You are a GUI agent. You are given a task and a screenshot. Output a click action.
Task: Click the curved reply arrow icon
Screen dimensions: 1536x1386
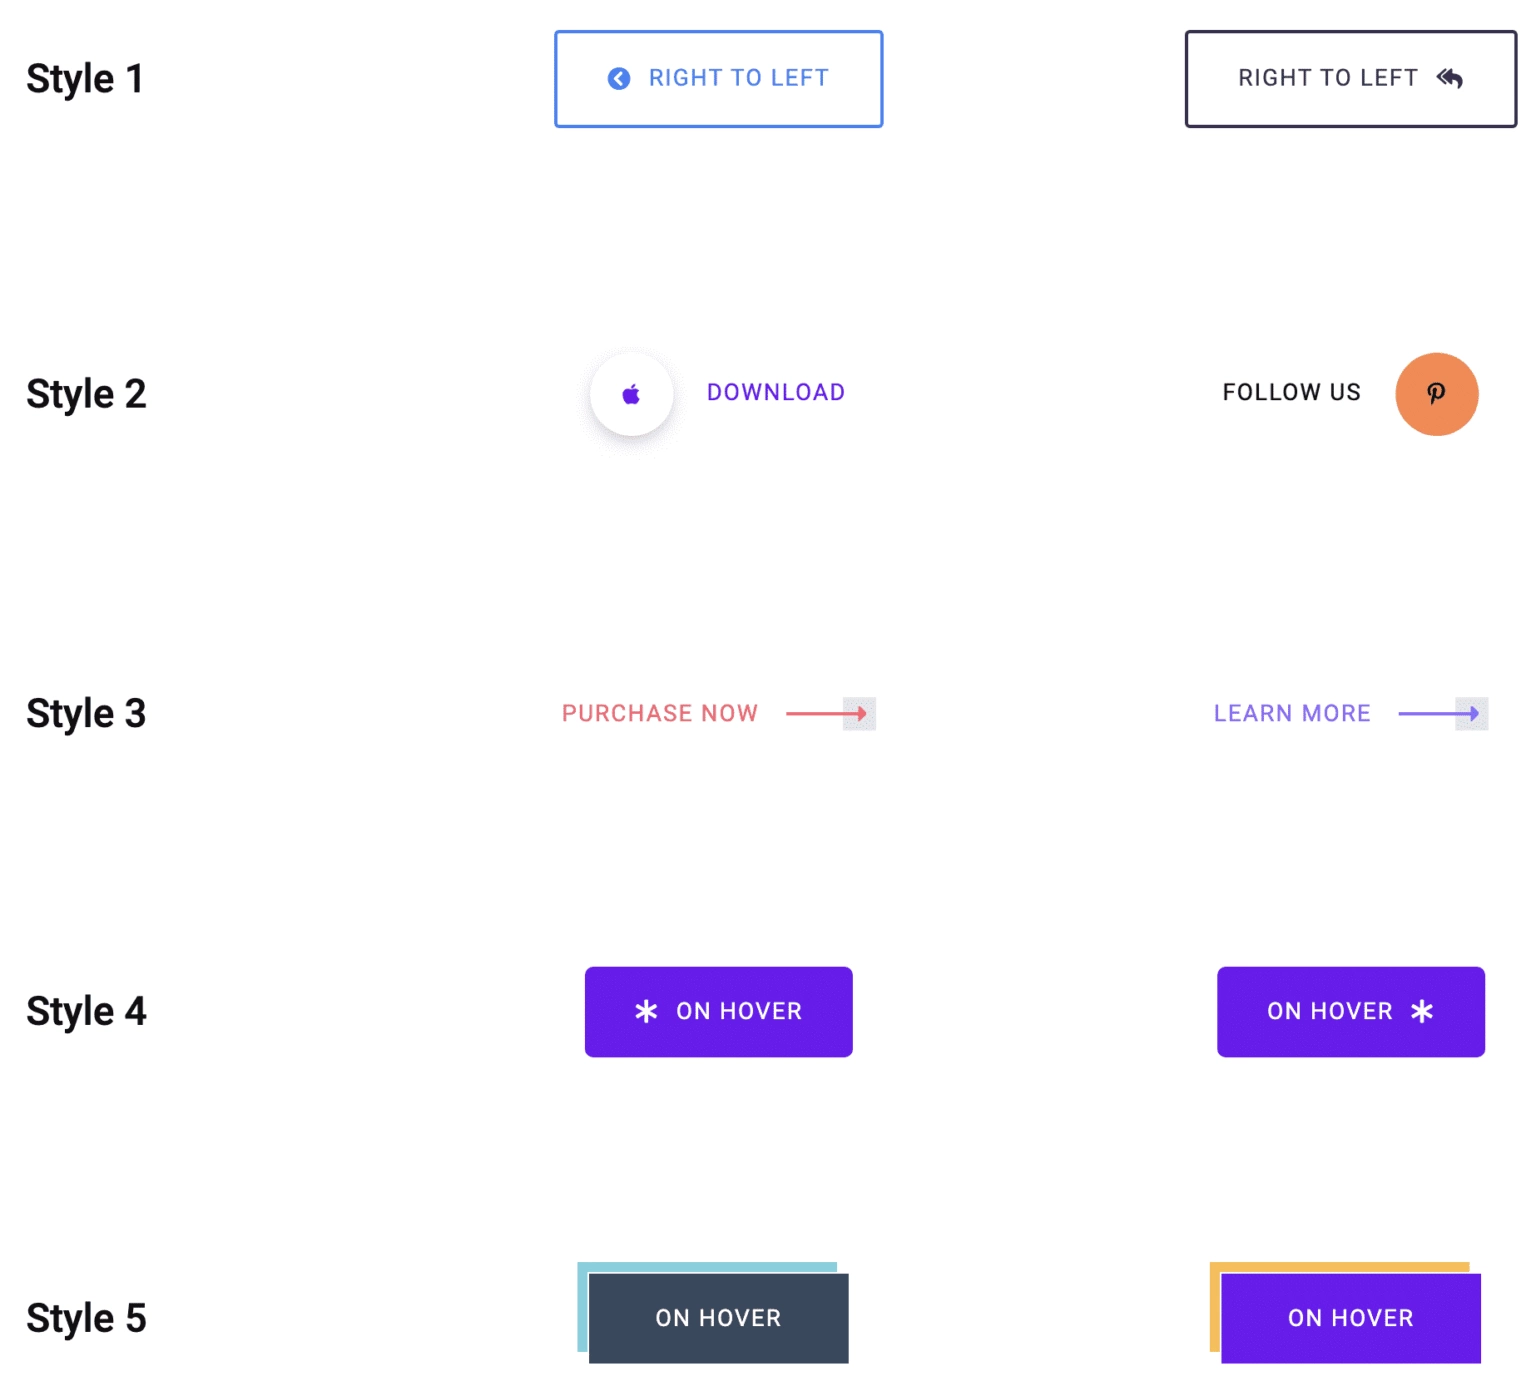point(1450,78)
